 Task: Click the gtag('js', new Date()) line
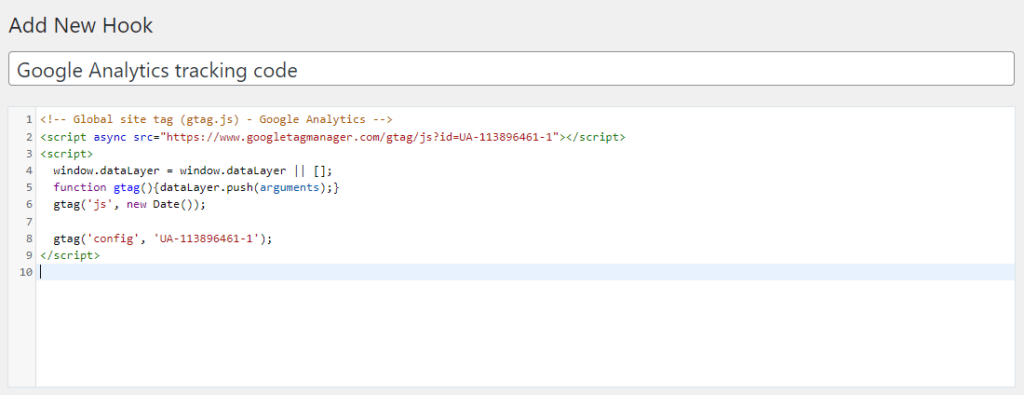pos(129,204)
